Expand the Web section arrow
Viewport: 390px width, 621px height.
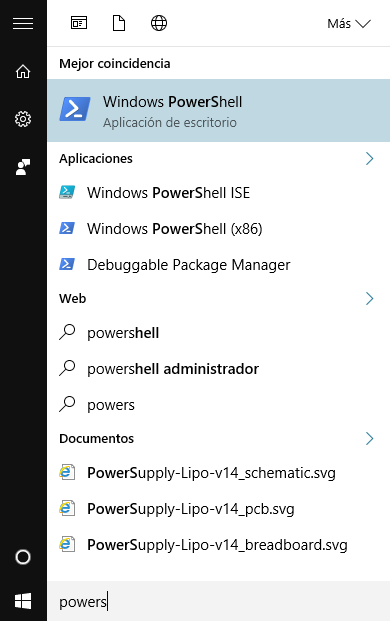click(x=369, y=299)
